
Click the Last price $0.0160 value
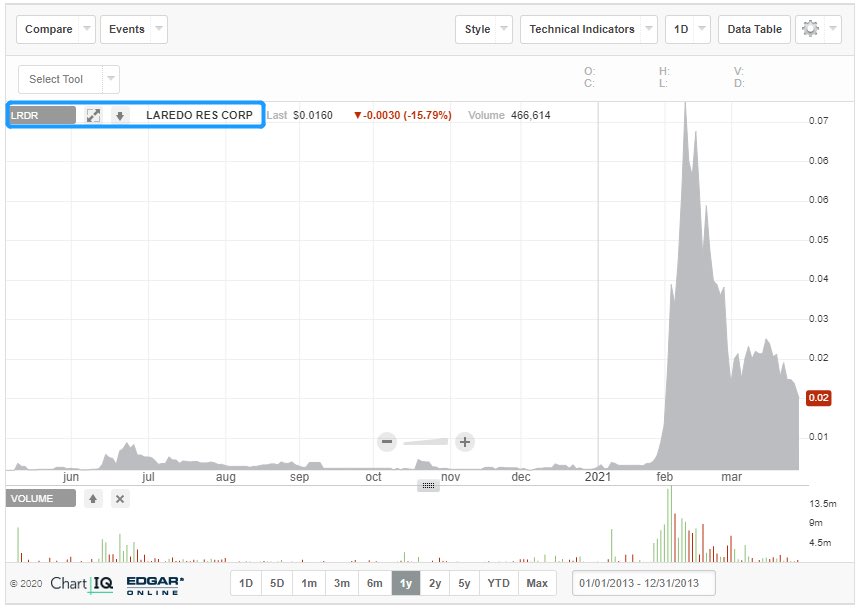point(312,115)
